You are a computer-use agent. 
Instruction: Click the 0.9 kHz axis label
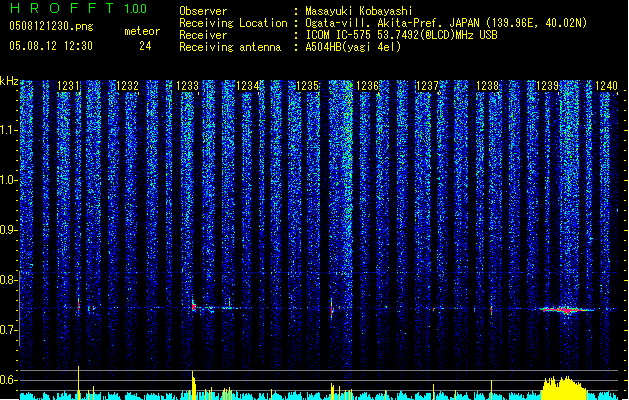(x=9, y=230)
